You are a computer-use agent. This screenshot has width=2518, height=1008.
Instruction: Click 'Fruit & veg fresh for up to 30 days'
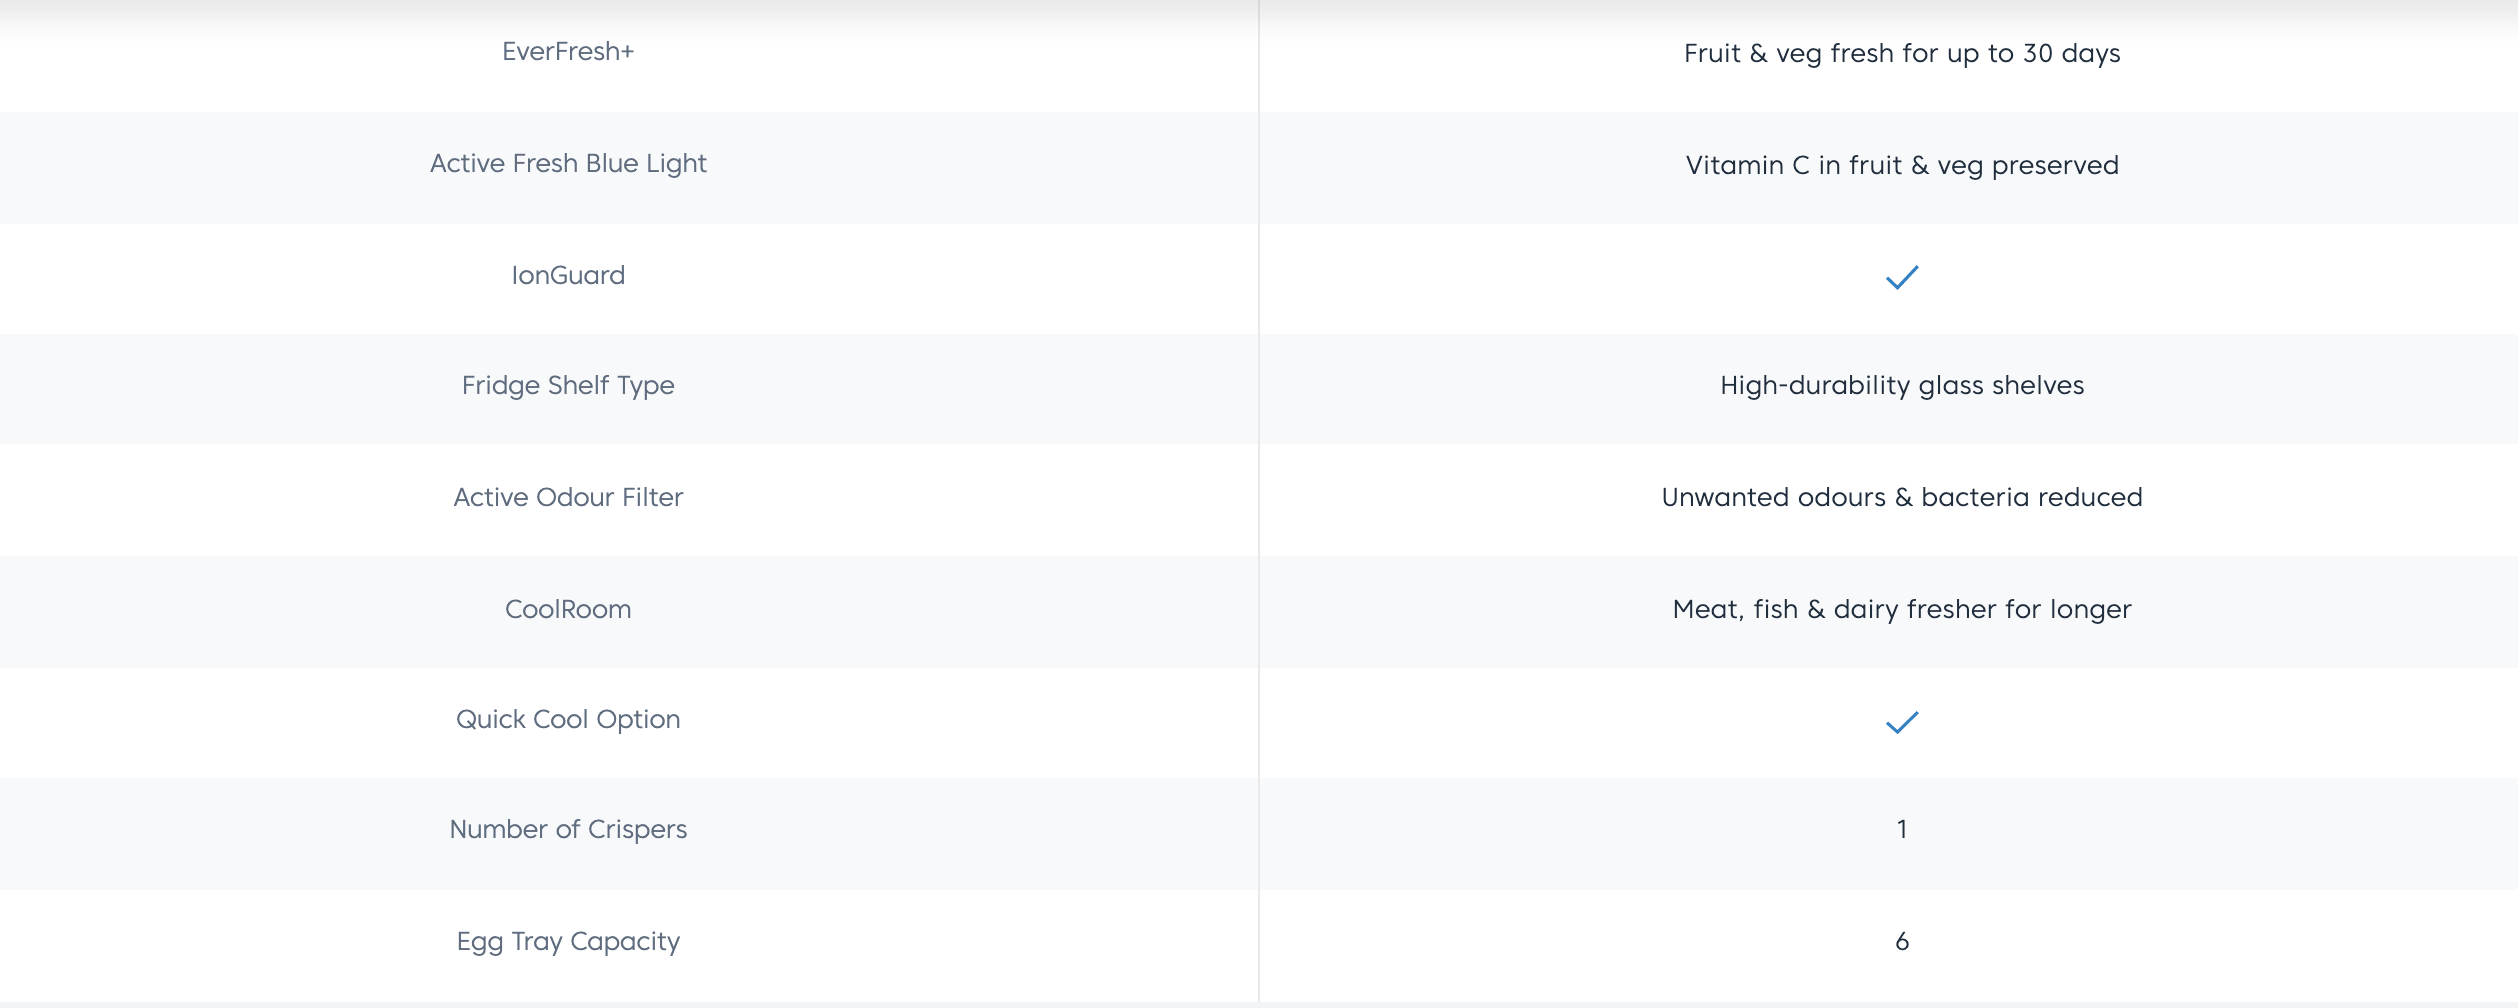click(1901, 54)
